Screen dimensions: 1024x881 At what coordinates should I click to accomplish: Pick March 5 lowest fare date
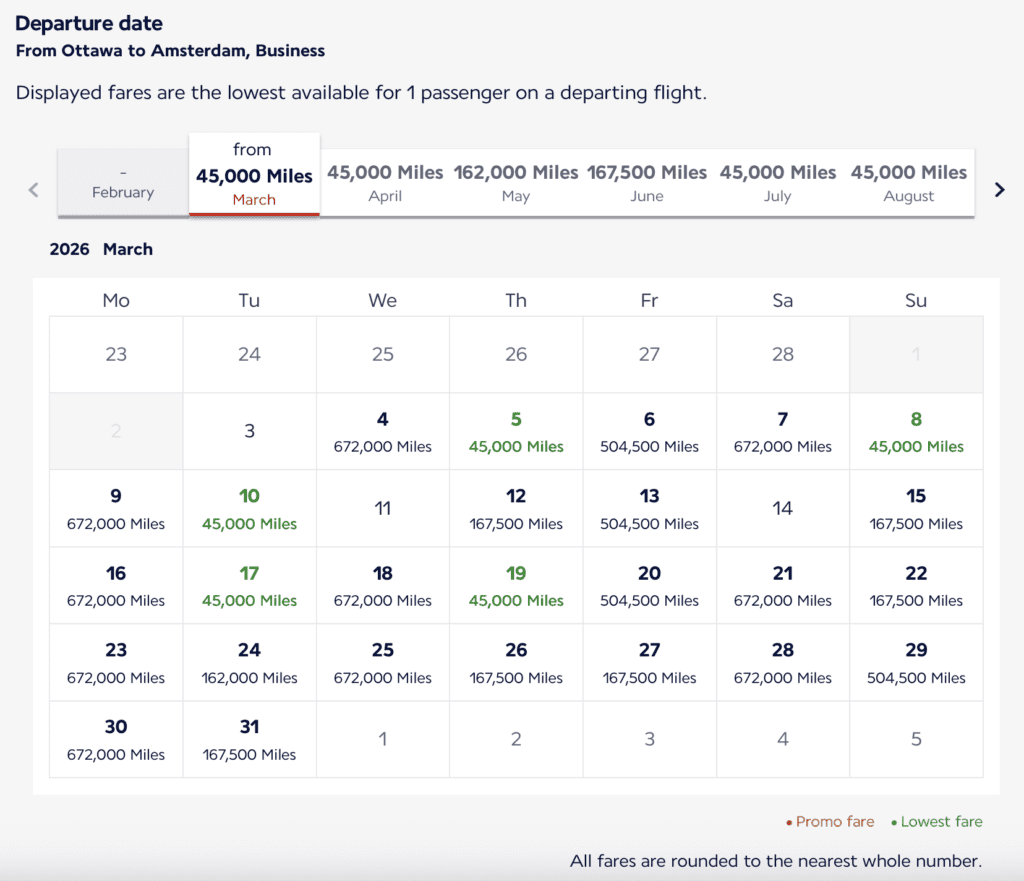(x=516, y=432)
